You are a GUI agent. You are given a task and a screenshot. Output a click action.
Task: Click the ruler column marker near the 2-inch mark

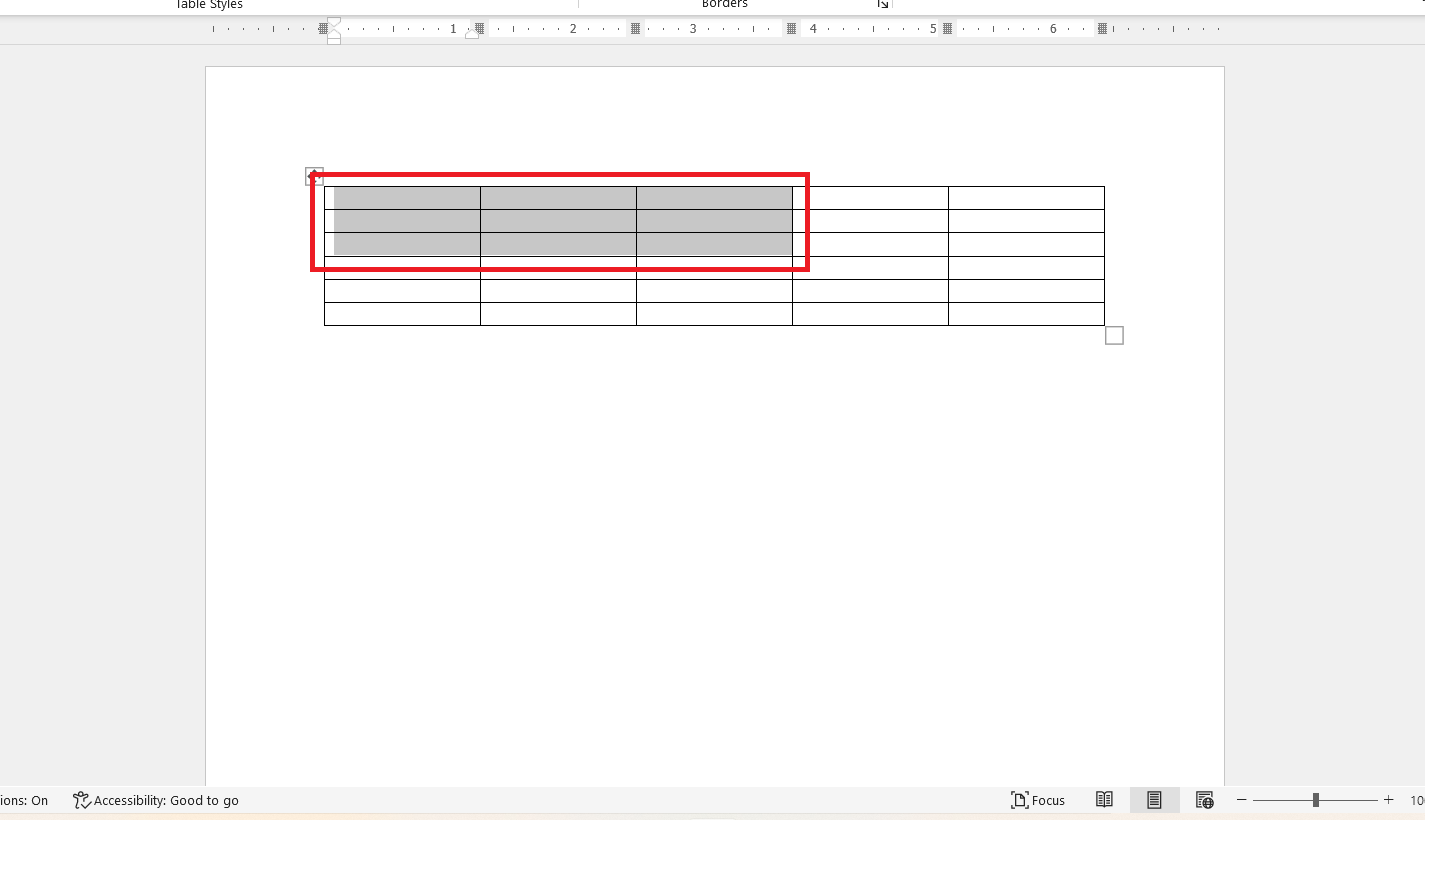[x=635, y=29]
